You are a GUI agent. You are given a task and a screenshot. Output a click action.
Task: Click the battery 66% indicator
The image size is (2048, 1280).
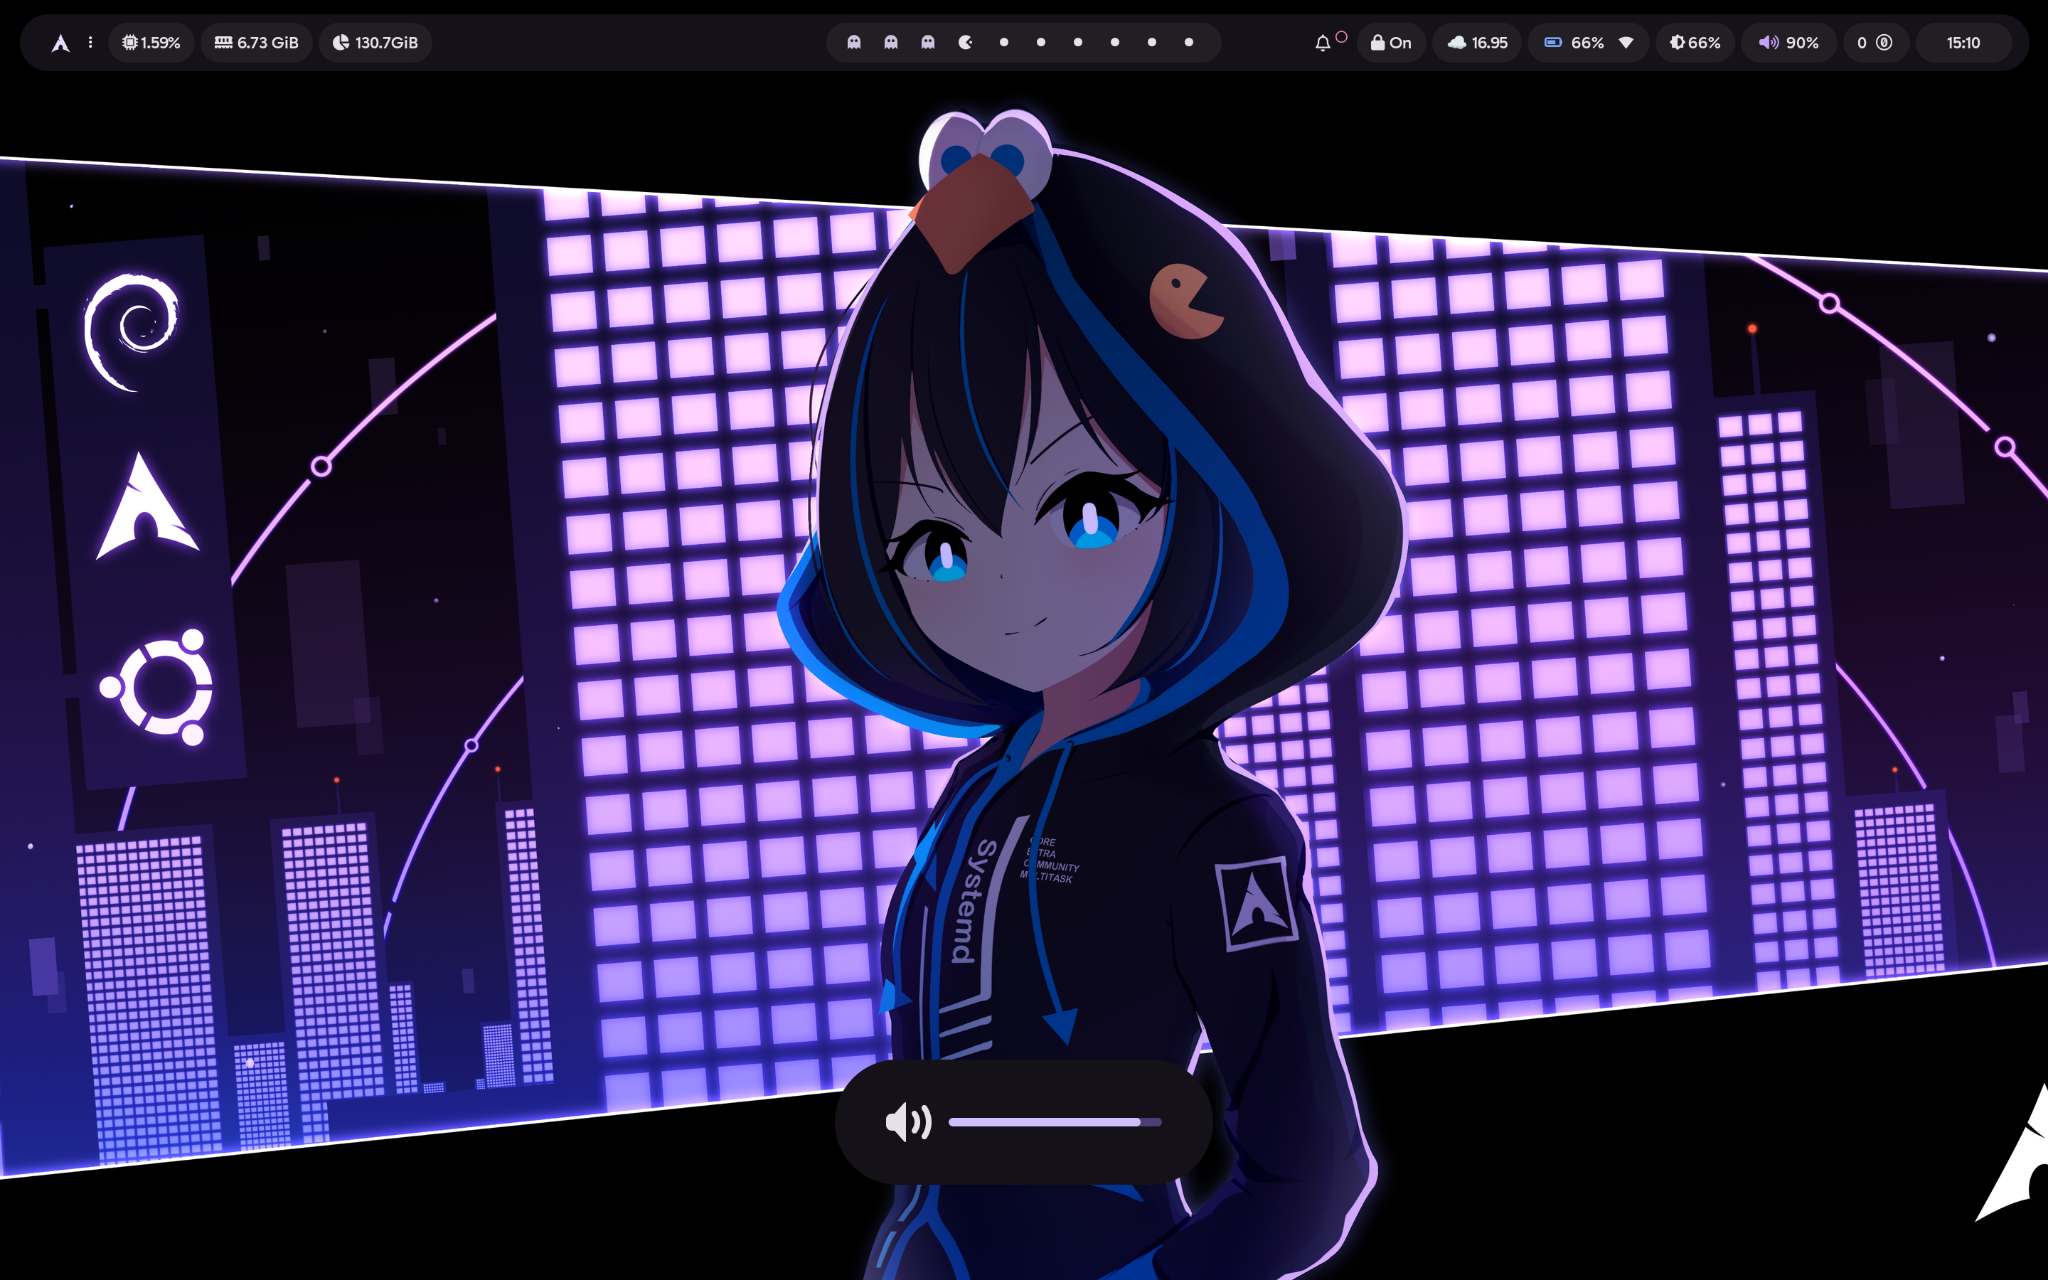click(1575, 43)
